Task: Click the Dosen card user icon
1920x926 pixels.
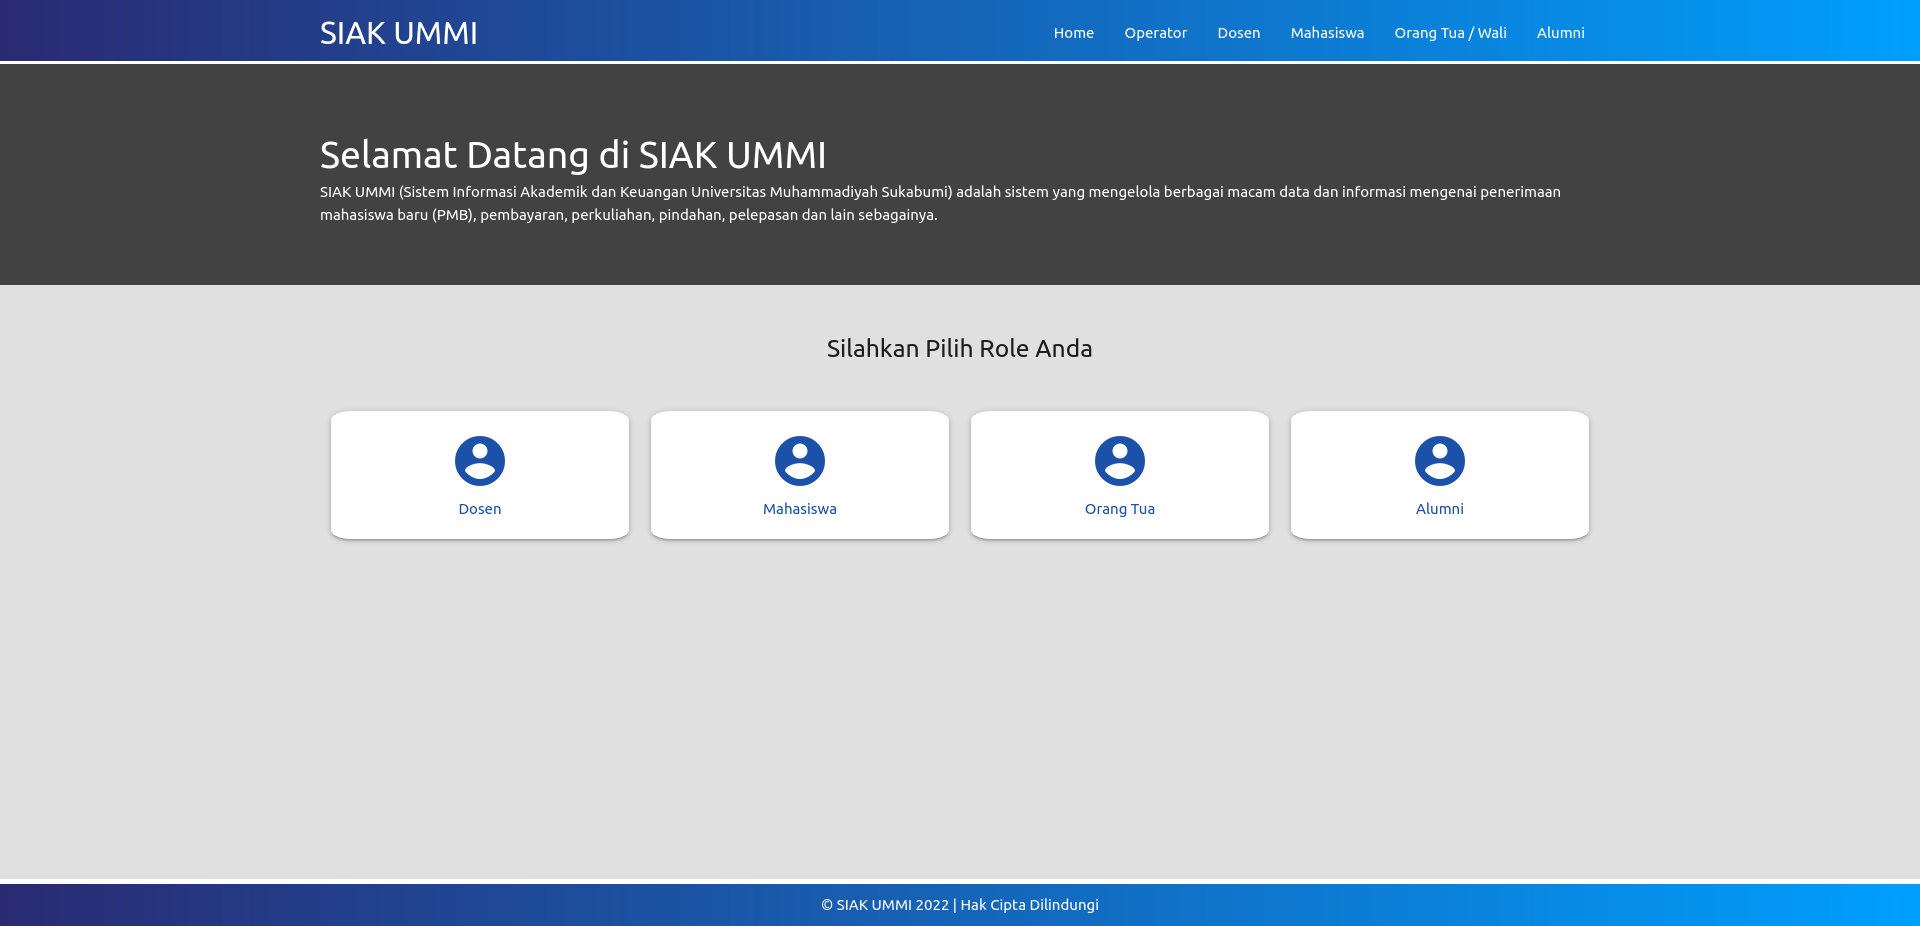Action: coord(480,461)
